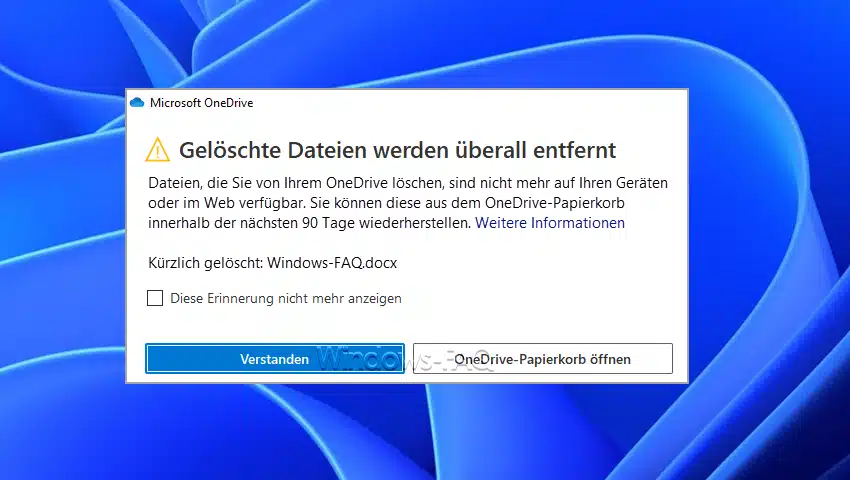The height and width of the screenshot is (480, 850).
Task: Open 'OneDrive-Papierkorb öffnen' button
Action: point(543,359)
